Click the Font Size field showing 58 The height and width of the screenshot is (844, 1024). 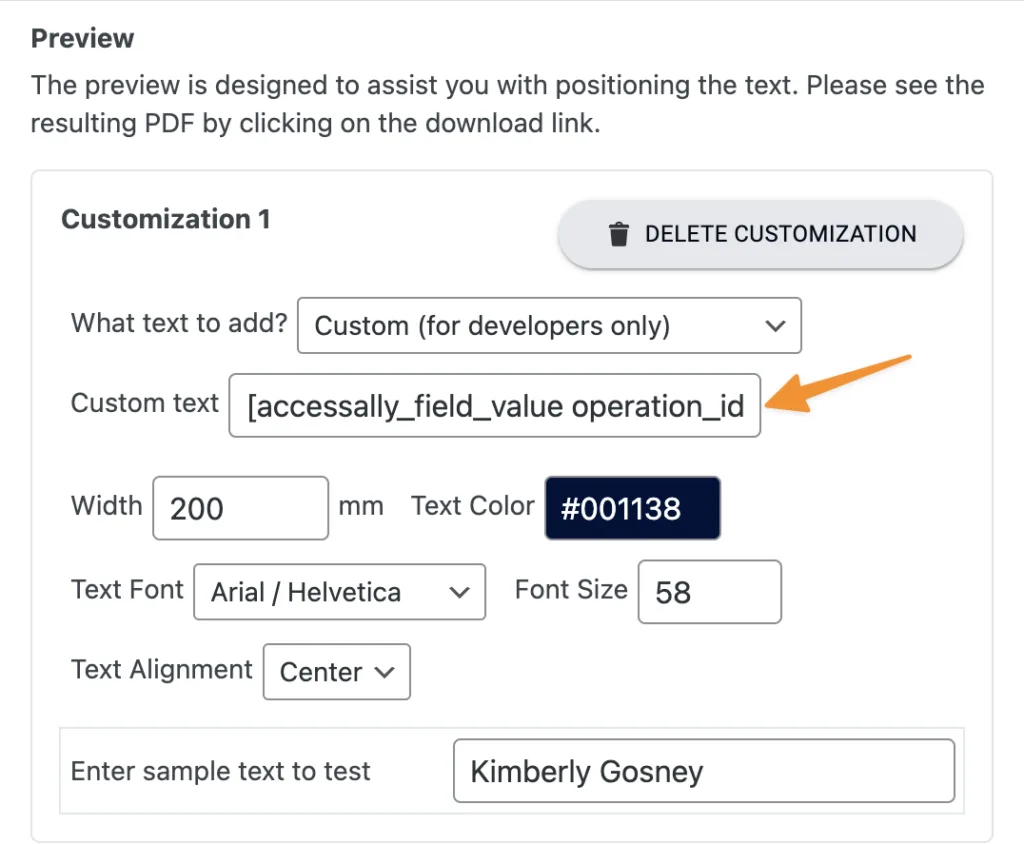[x=709, y=592]
